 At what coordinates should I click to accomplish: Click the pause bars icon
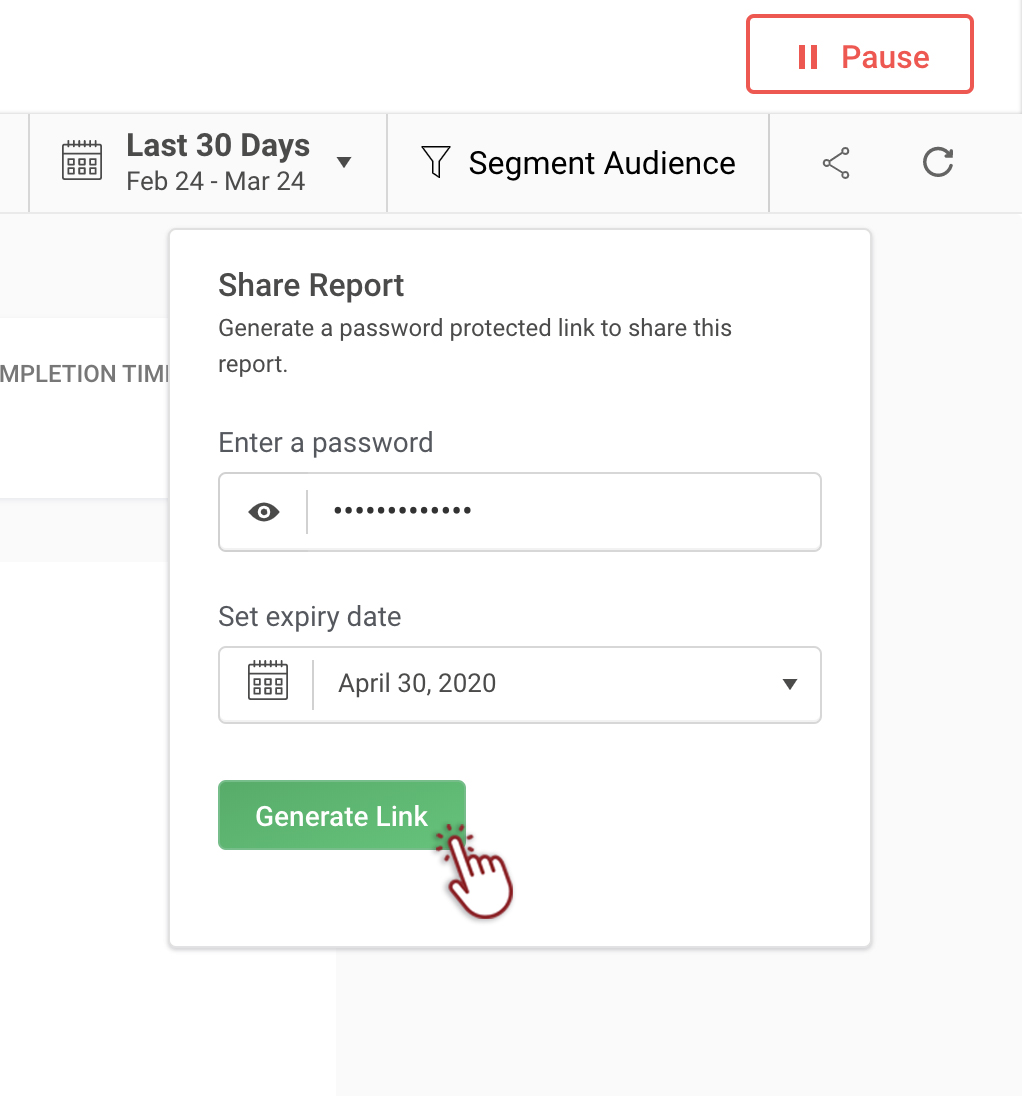click(x=808, y=57)
